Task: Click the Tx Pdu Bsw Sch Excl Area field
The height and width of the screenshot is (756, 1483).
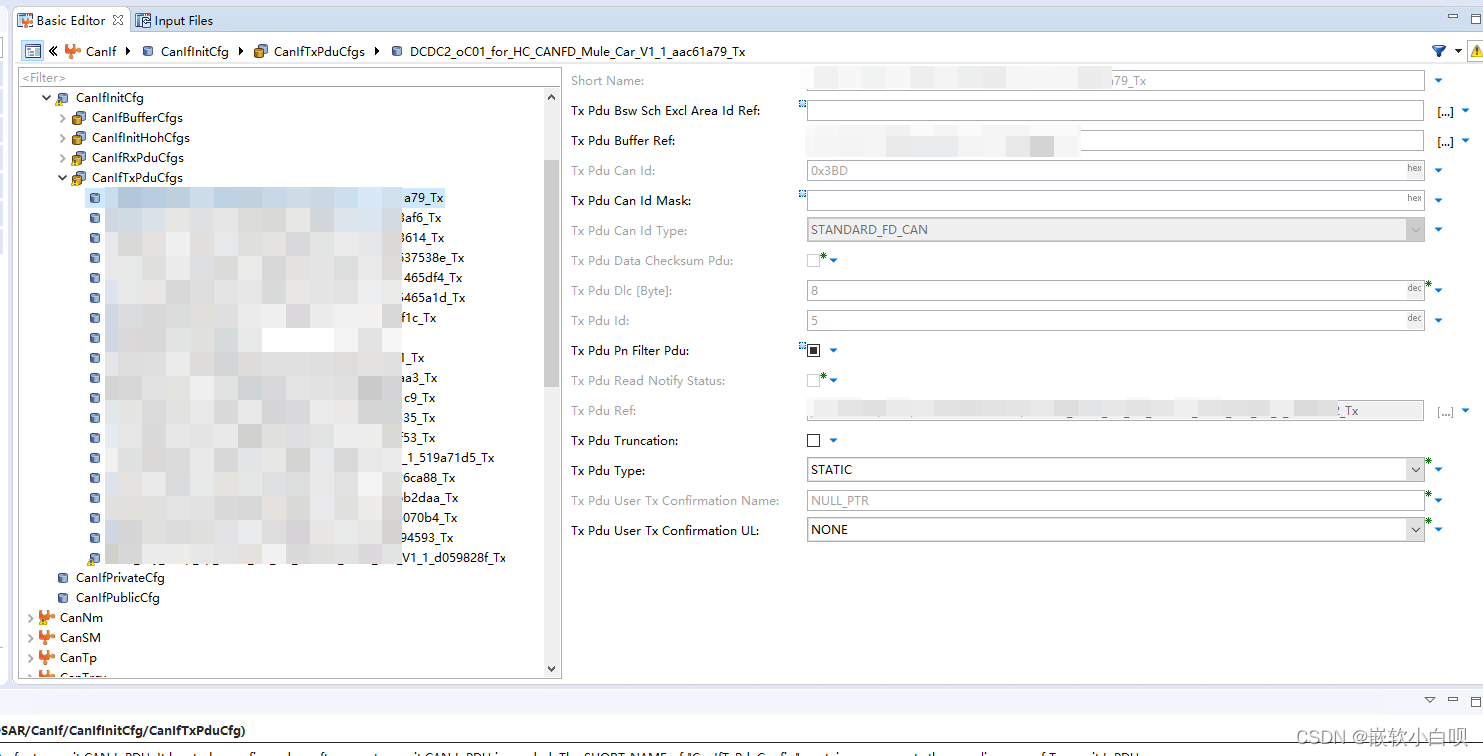Action: [x=1115, y=111]
